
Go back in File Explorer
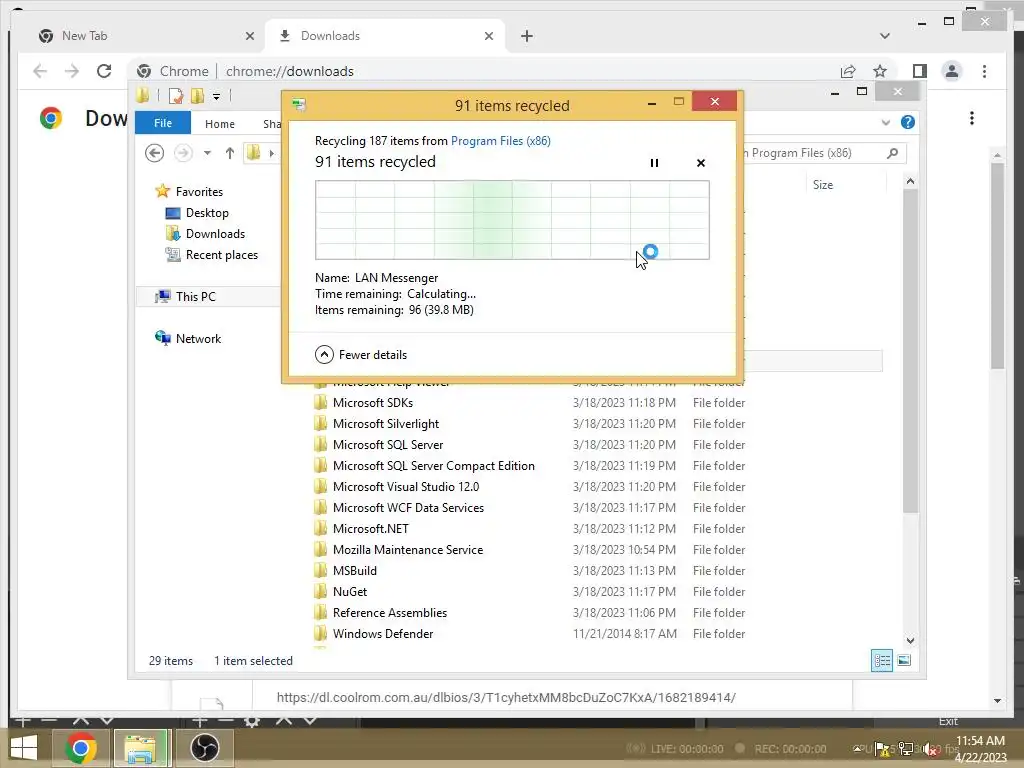click(154, 153)
